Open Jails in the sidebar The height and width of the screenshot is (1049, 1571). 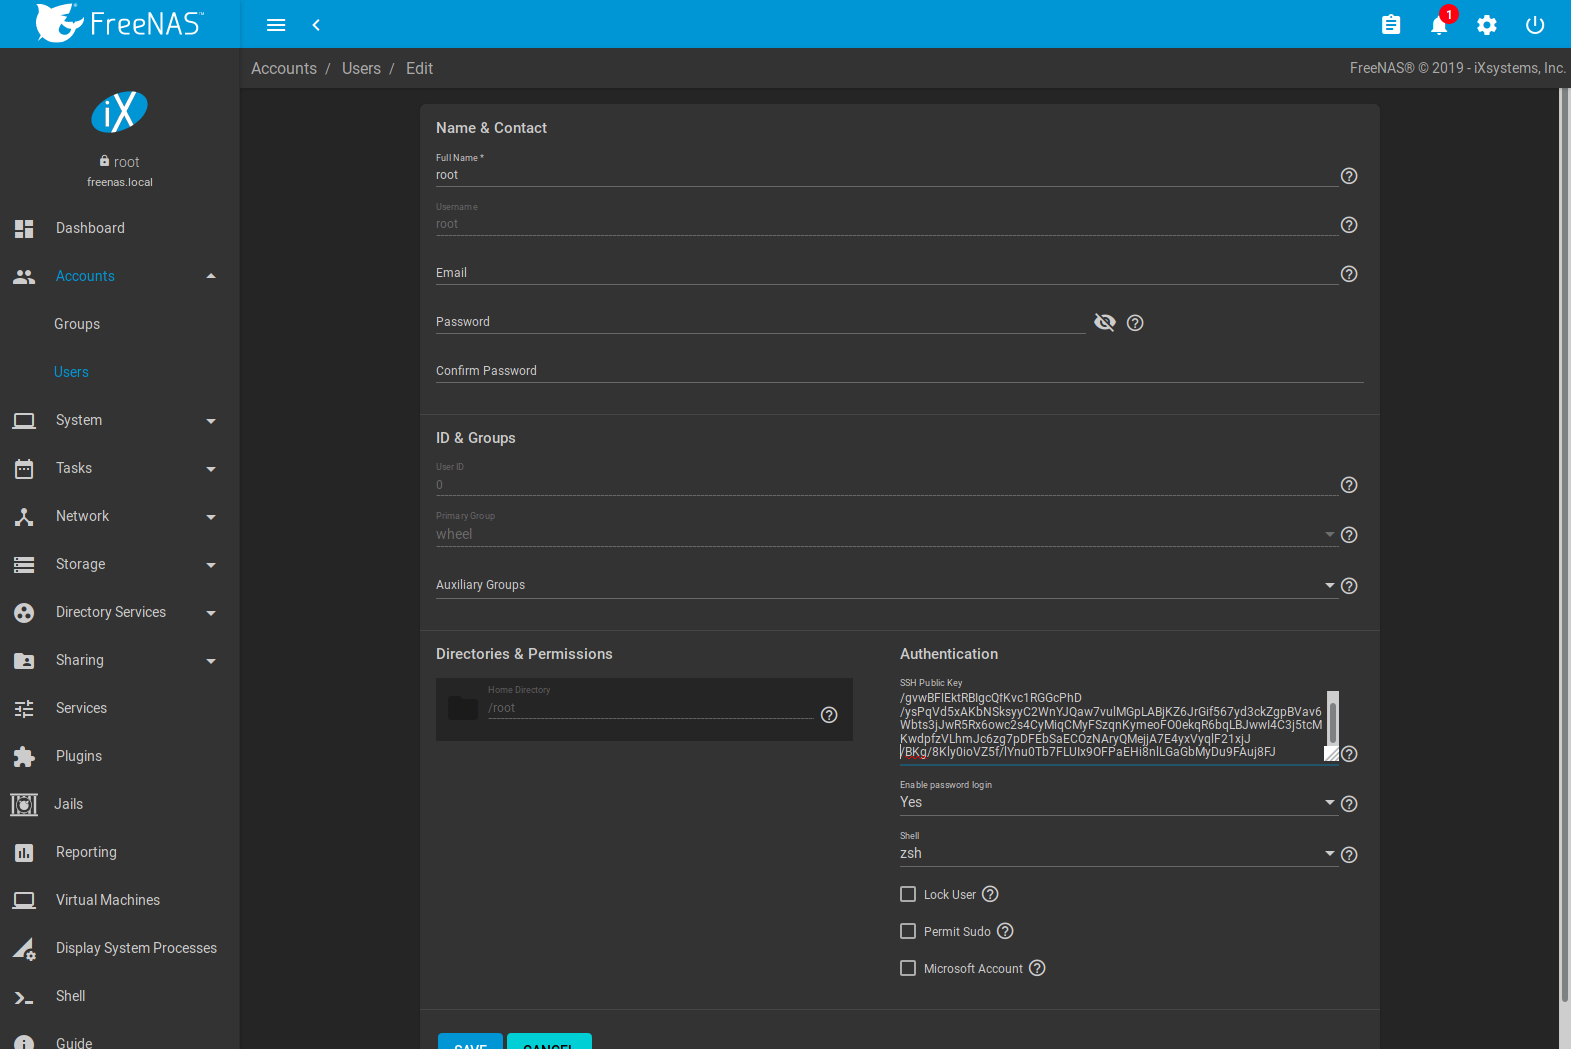(x=120, y=804)
